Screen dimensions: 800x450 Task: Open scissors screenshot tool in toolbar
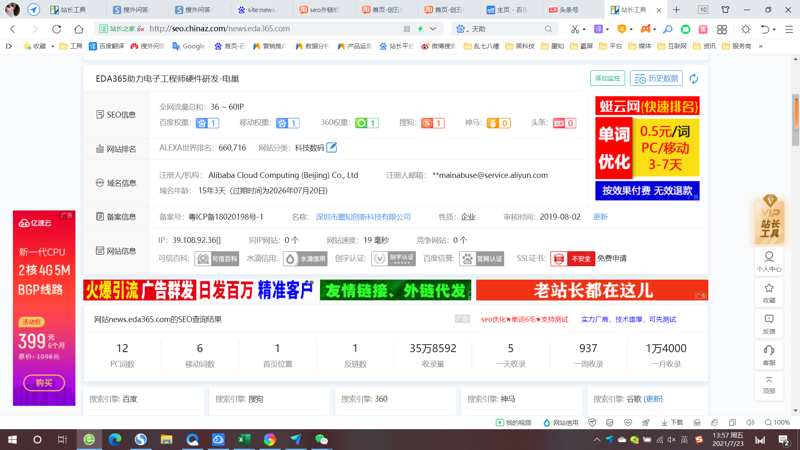point(575,29)
